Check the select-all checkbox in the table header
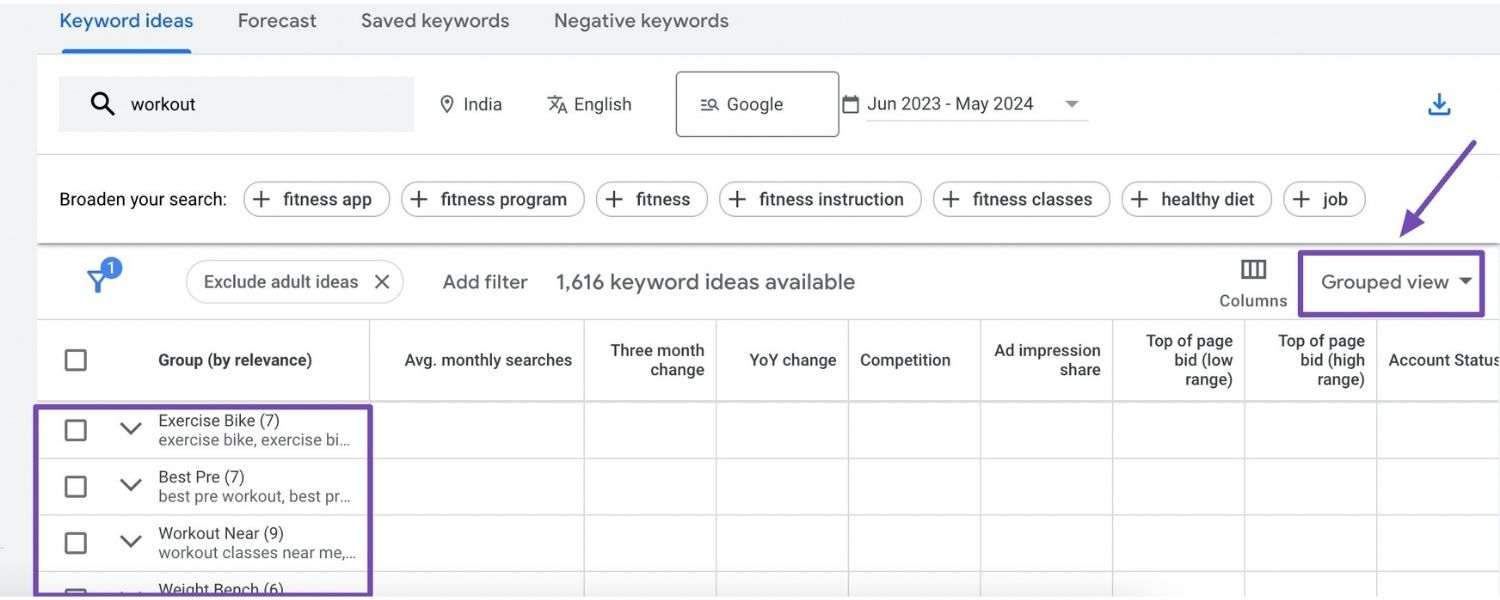Screen dimensions: 1500x600 pos(75,360)
